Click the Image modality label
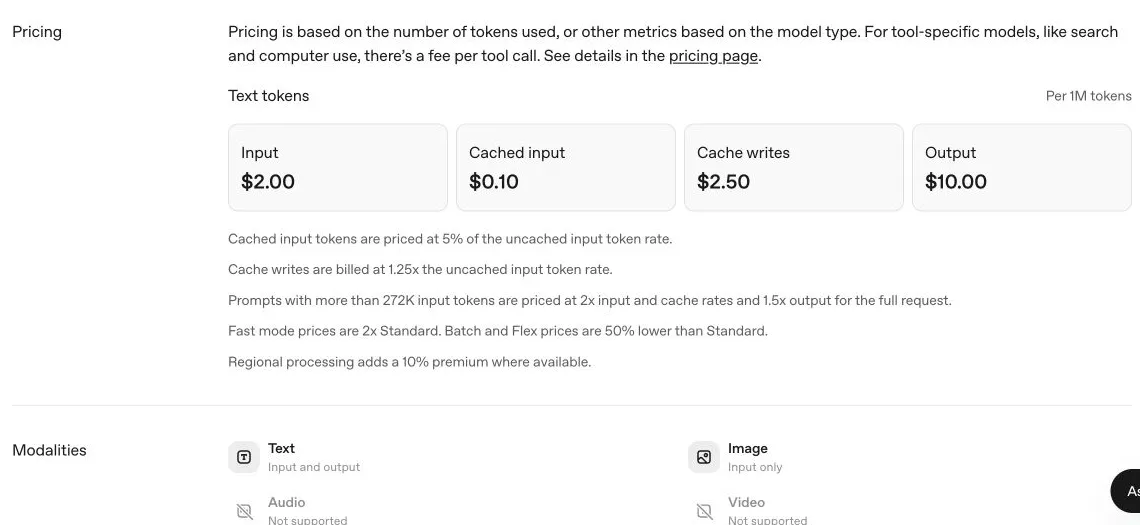The width and height of the screenshot is (1140, 525). pyautogui.click(x=747, y=449)
